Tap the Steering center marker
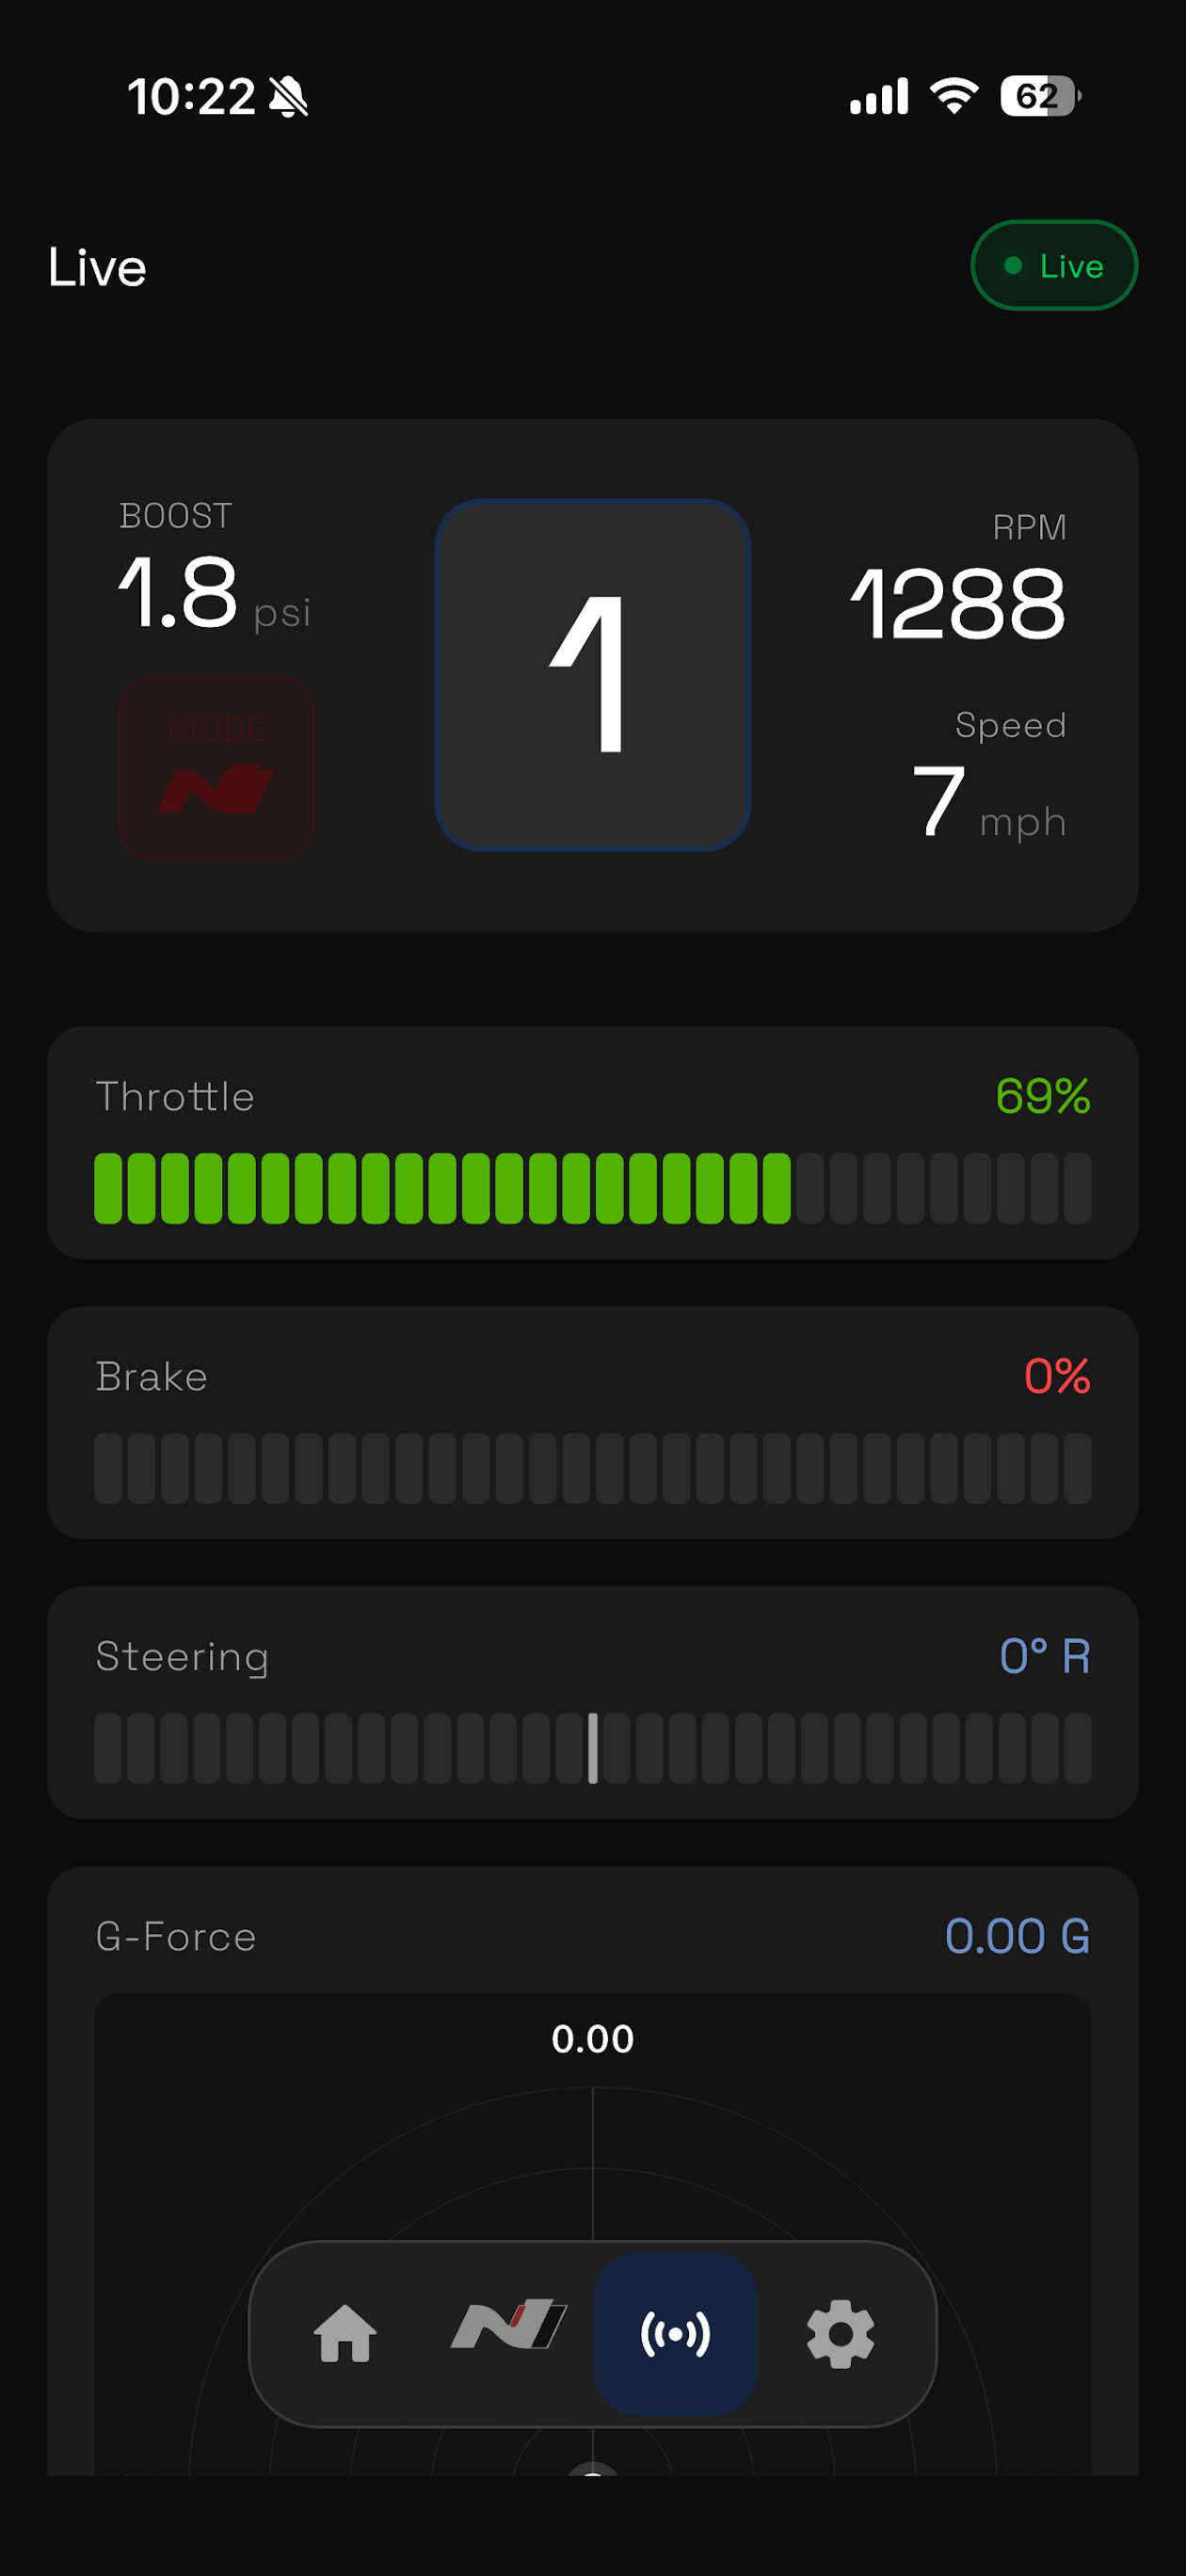Screen dimensions: 1186x2576 [593, 1748]
